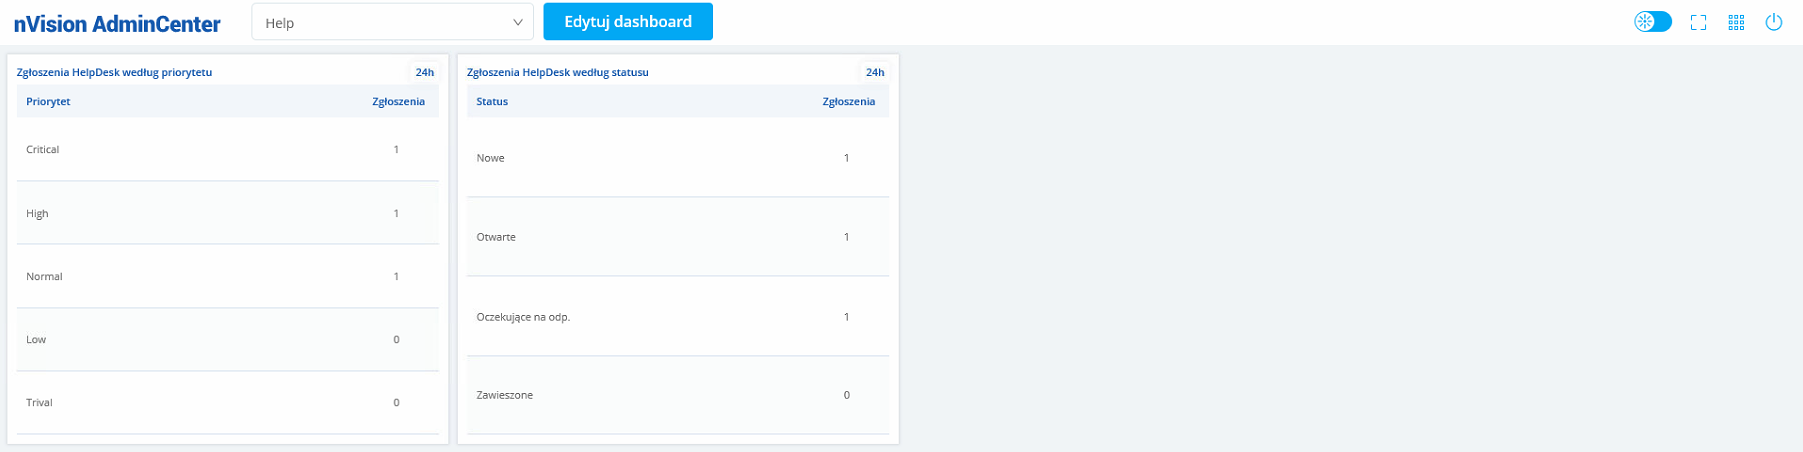Image resolution: width=1803 pixels, height=452 pixels.
Task: Select the Oczekujące na odp. row
Action: pos(677,316)
